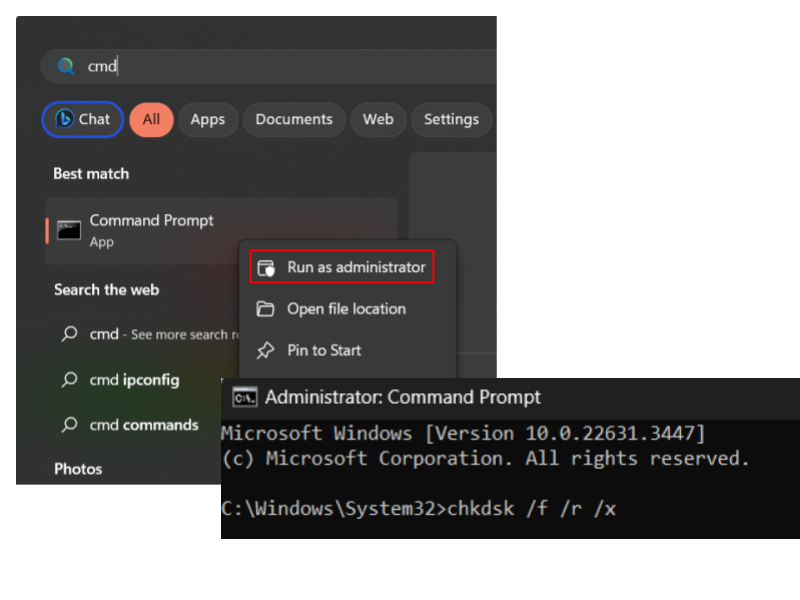This screenshot has width=800, height=600.
Task: Open the Bing Chat filter
Action: [x=82, y=119]
